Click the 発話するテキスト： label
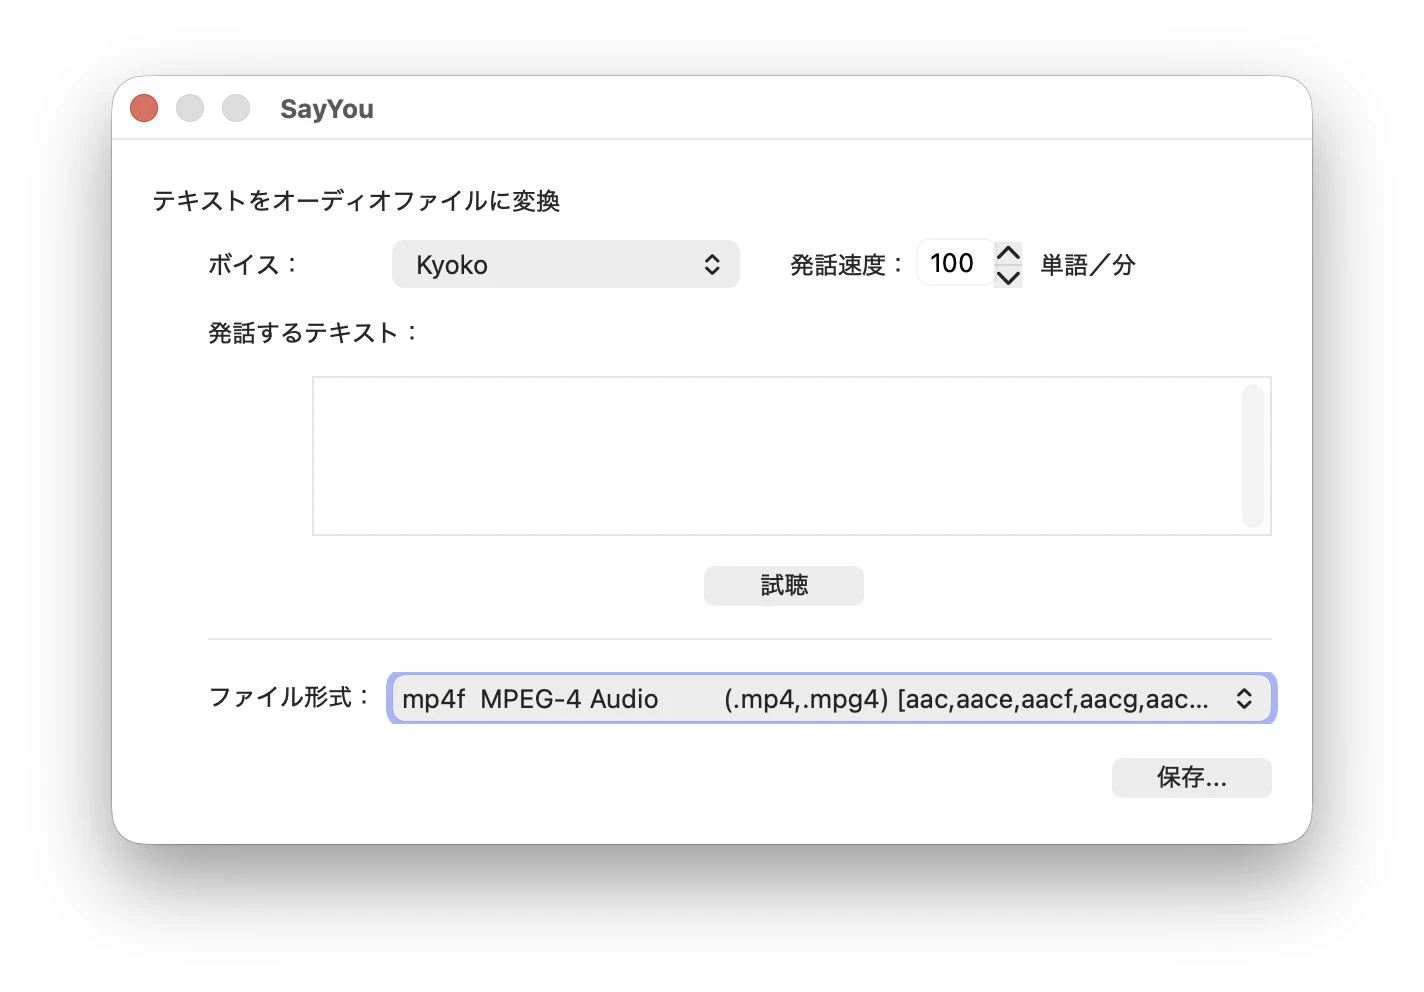Image resolution: width=1424 pixels, height=992 pixels. coord(313,333)
